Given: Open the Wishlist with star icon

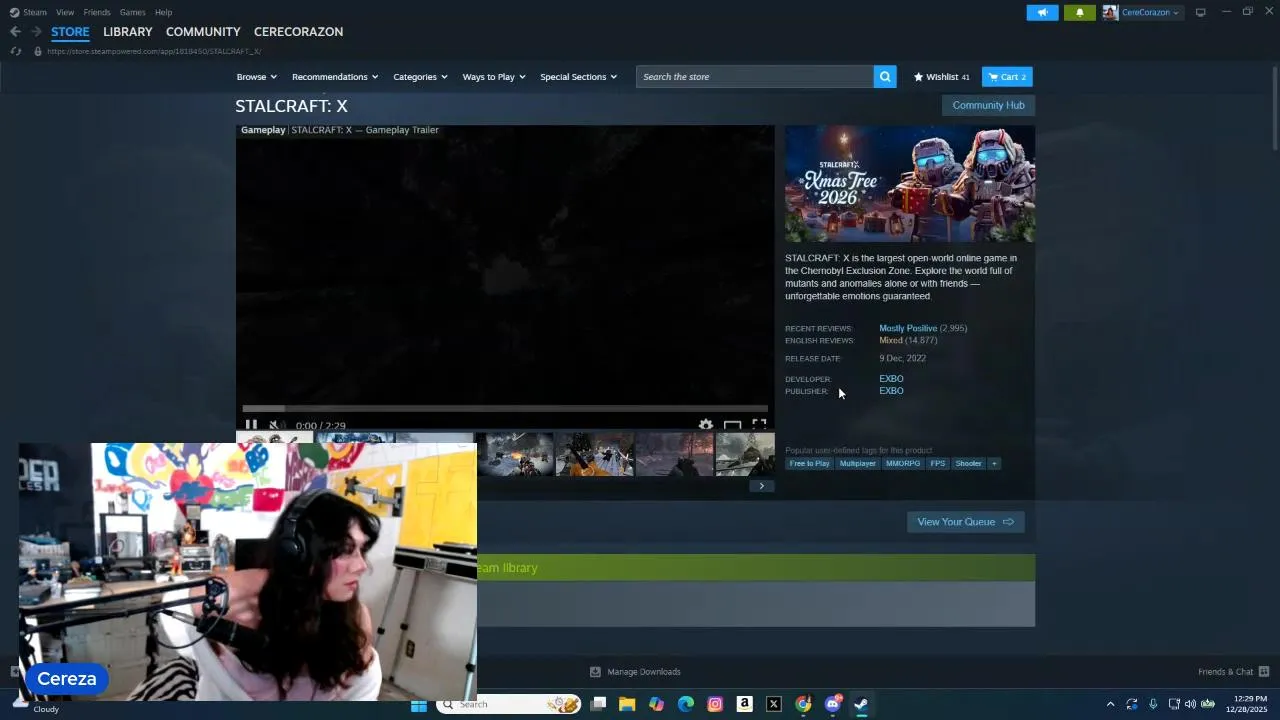Looking at the screenshot, I should click(941, 77).
